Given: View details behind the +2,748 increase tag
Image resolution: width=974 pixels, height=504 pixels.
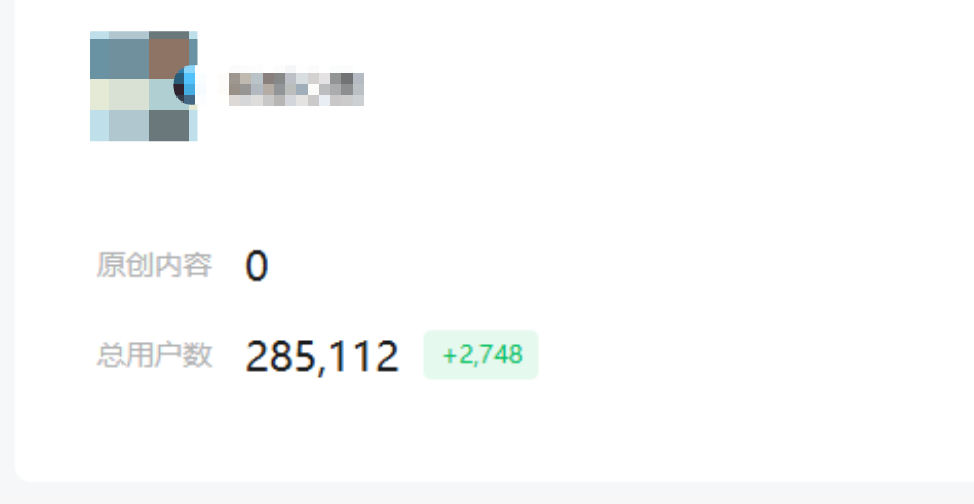Looking at the screenshot, I should (481, 355).
